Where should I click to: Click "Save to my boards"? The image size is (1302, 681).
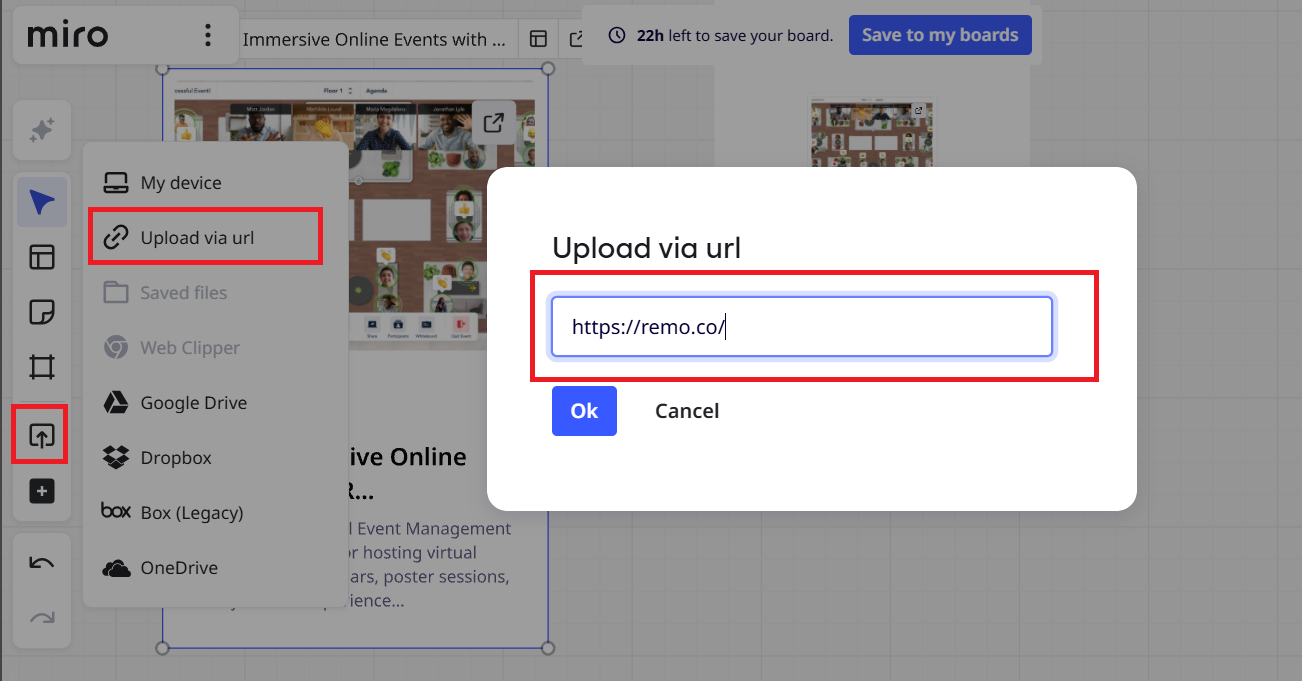[939, 34]
